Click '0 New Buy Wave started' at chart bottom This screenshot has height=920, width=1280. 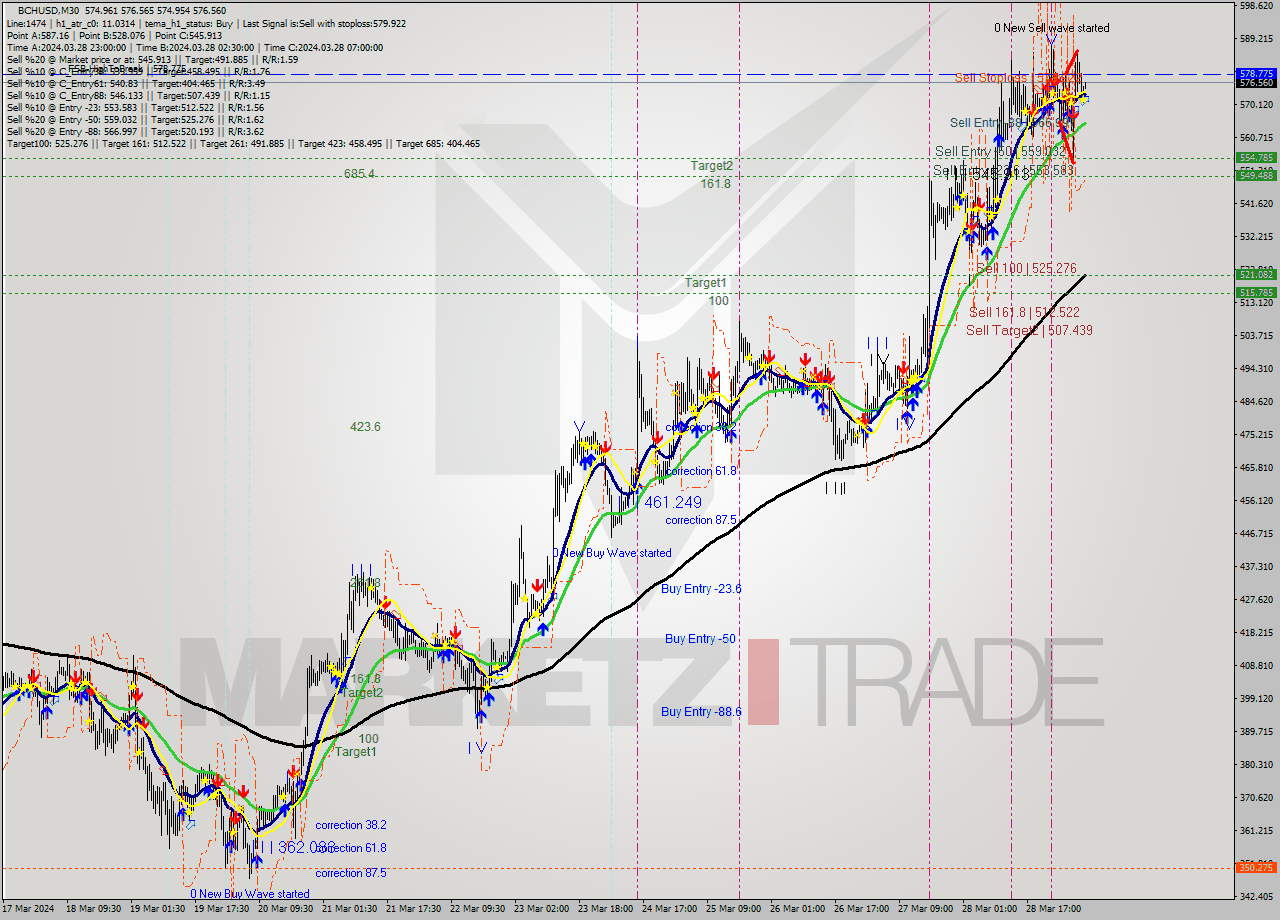250,894
